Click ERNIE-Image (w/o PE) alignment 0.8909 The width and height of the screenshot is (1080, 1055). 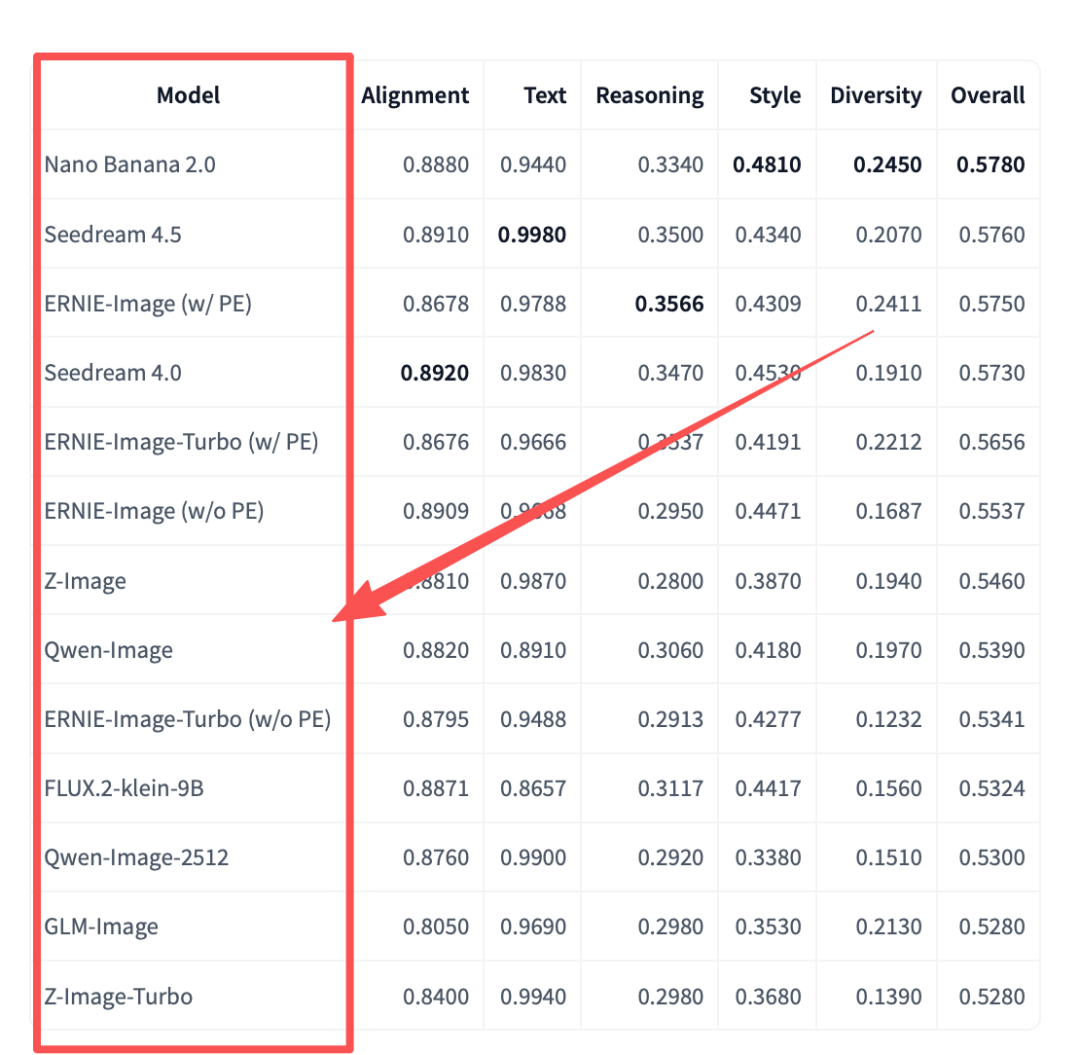pyautogui.click(x=436, y=512)
